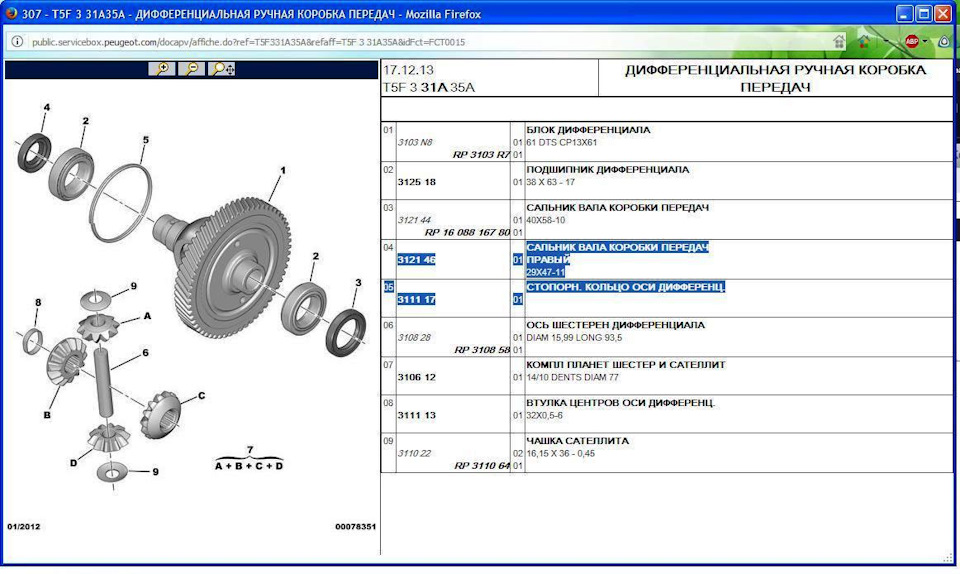Click callout C on planet gear
Screen dimensions: 960x574
[201, 395]
